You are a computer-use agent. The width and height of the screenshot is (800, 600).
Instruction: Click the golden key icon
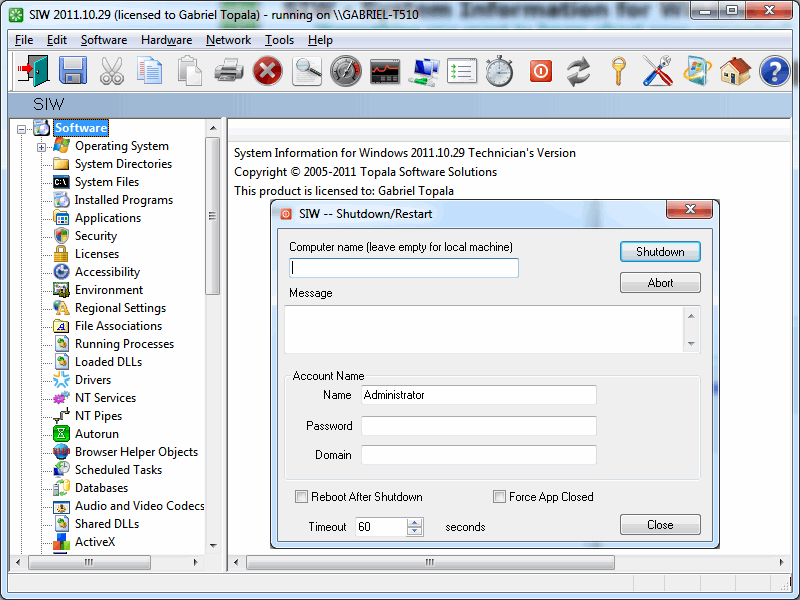[x=619, y=71]
